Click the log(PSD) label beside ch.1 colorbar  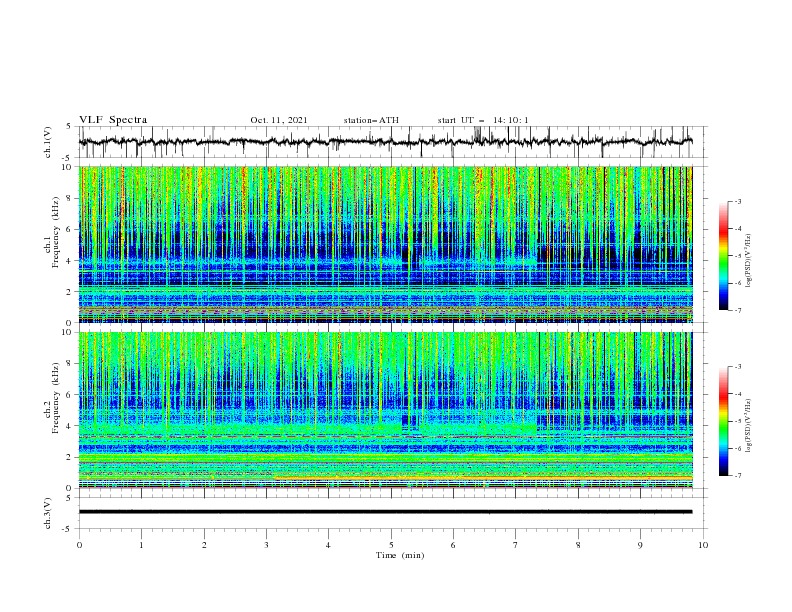pos(749,261)
